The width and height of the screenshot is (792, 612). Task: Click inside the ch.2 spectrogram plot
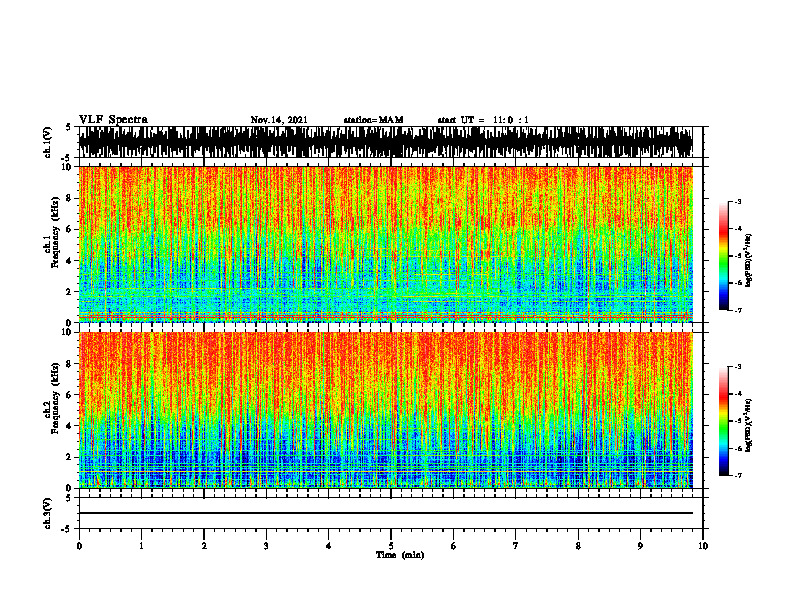(385, 410)
